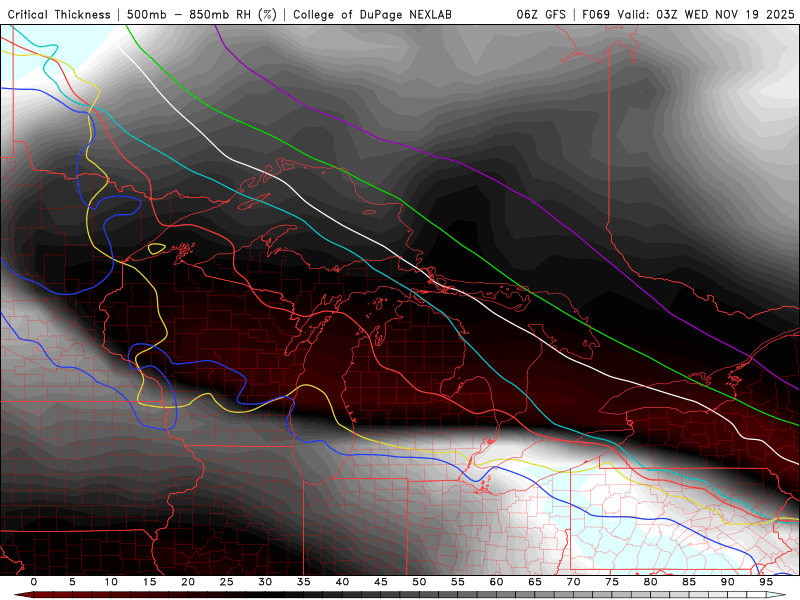Viewport: 800px width, 600px height.
Task: Select the "10" label on the color scale
Action: point(111,582)
